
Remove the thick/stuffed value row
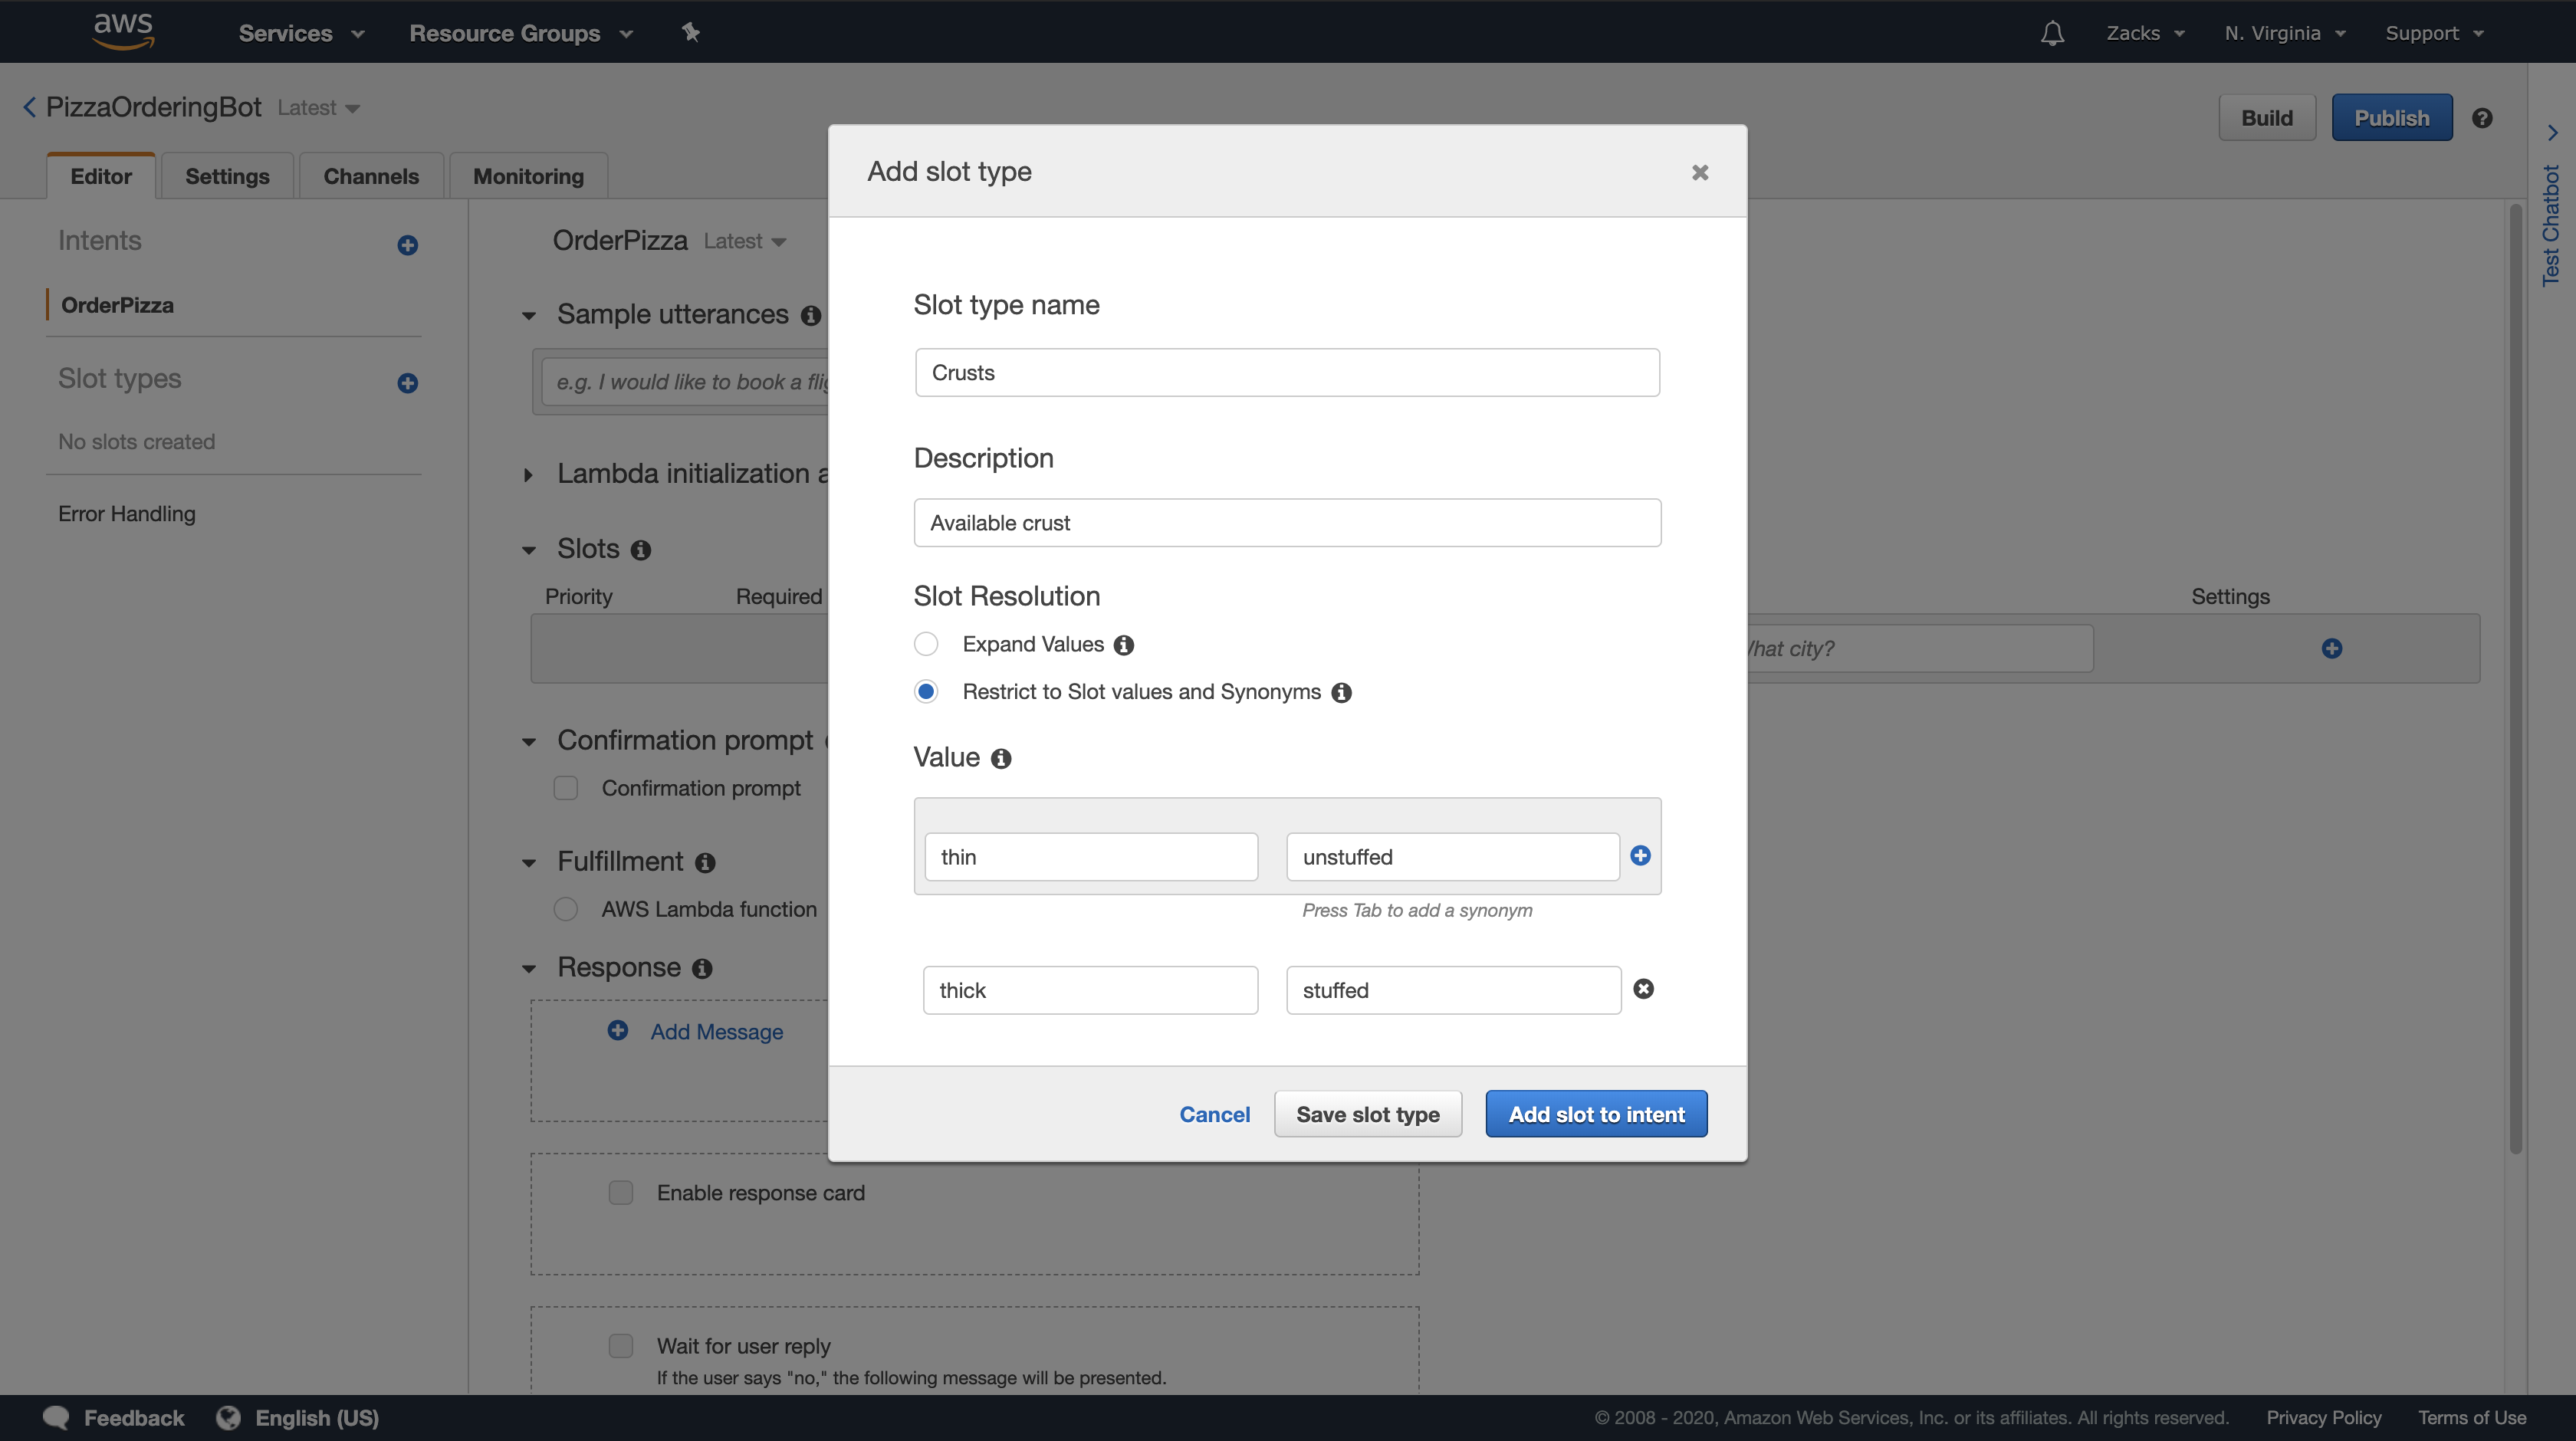pos(1643,989)
